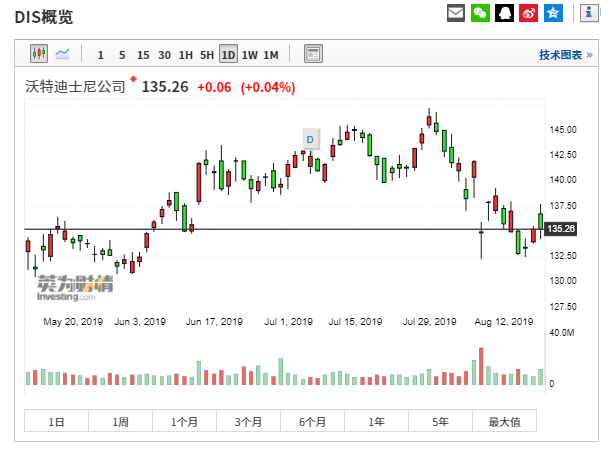Open the chart layout table icon

(x=313, y=54)
